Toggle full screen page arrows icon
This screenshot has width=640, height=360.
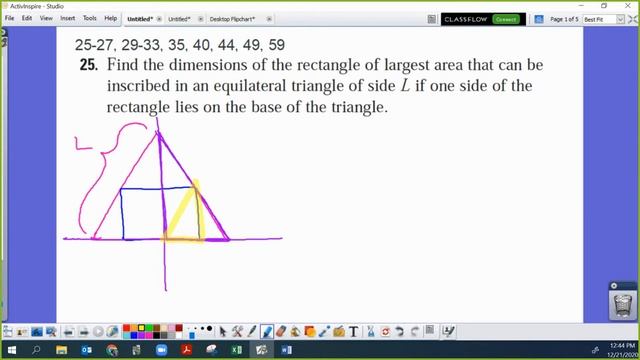click(x=633, y=19)
